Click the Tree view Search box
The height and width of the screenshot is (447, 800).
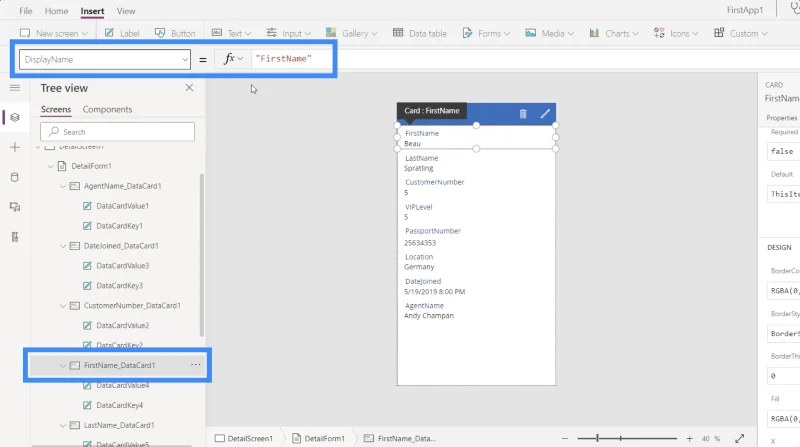[x=117, y=132]
